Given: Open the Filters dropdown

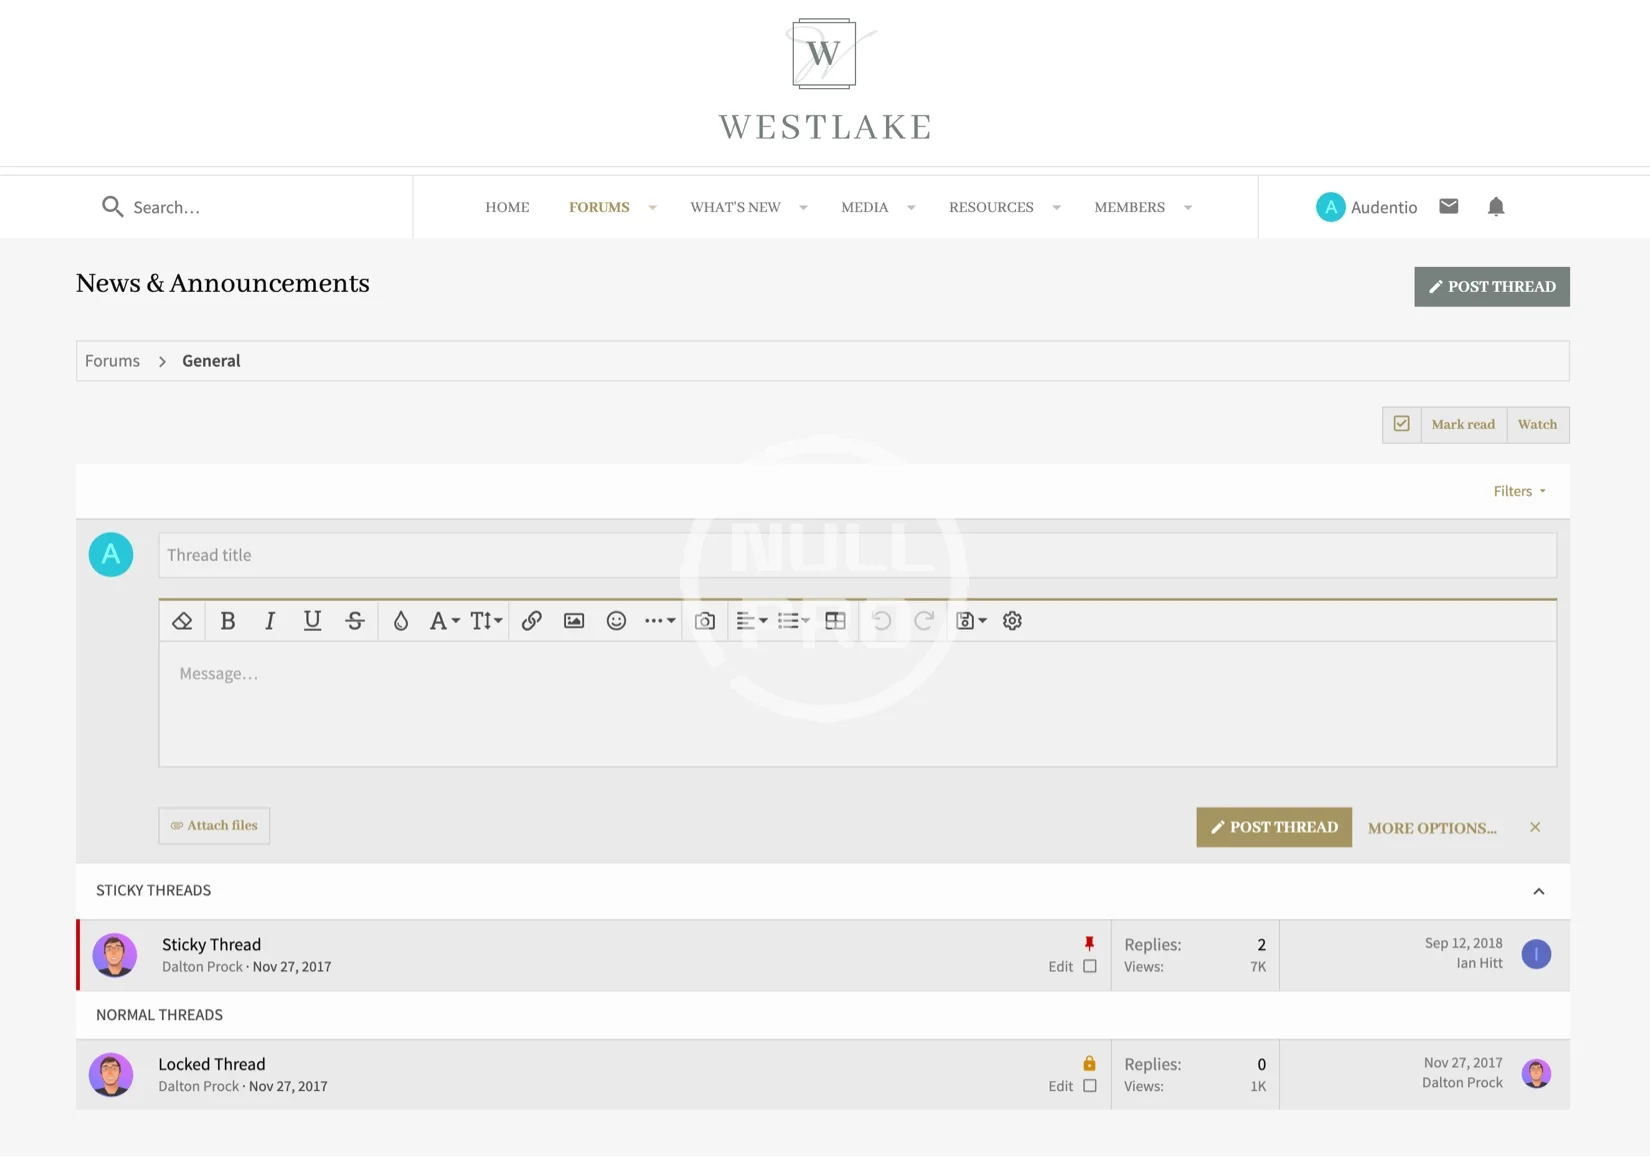Looking at the screenshot, I should click(1519, 491).
